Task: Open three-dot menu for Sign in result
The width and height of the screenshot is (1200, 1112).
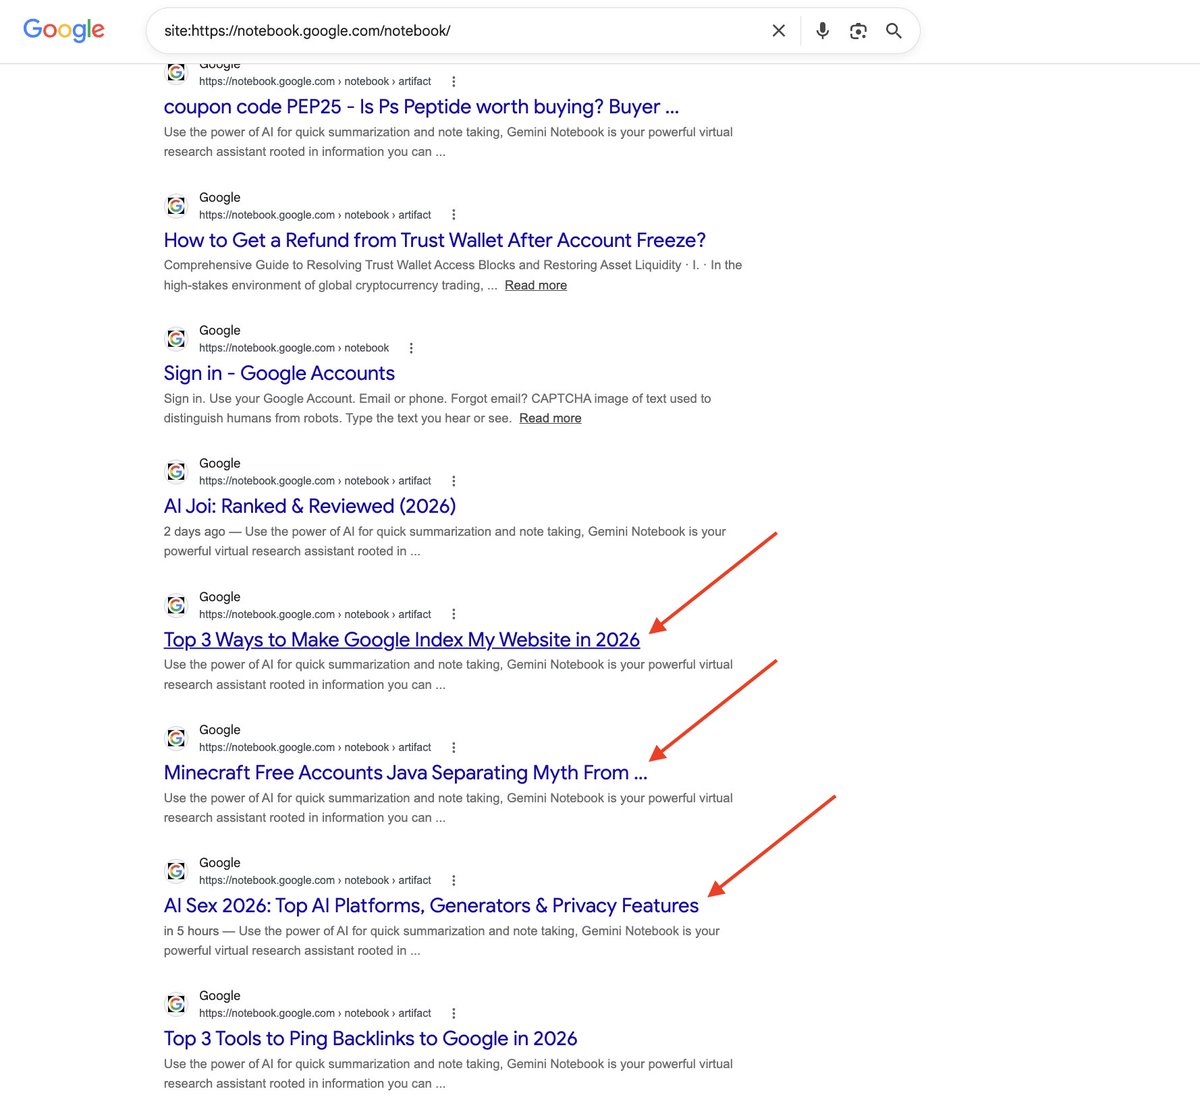Action: tap(411, 348)
